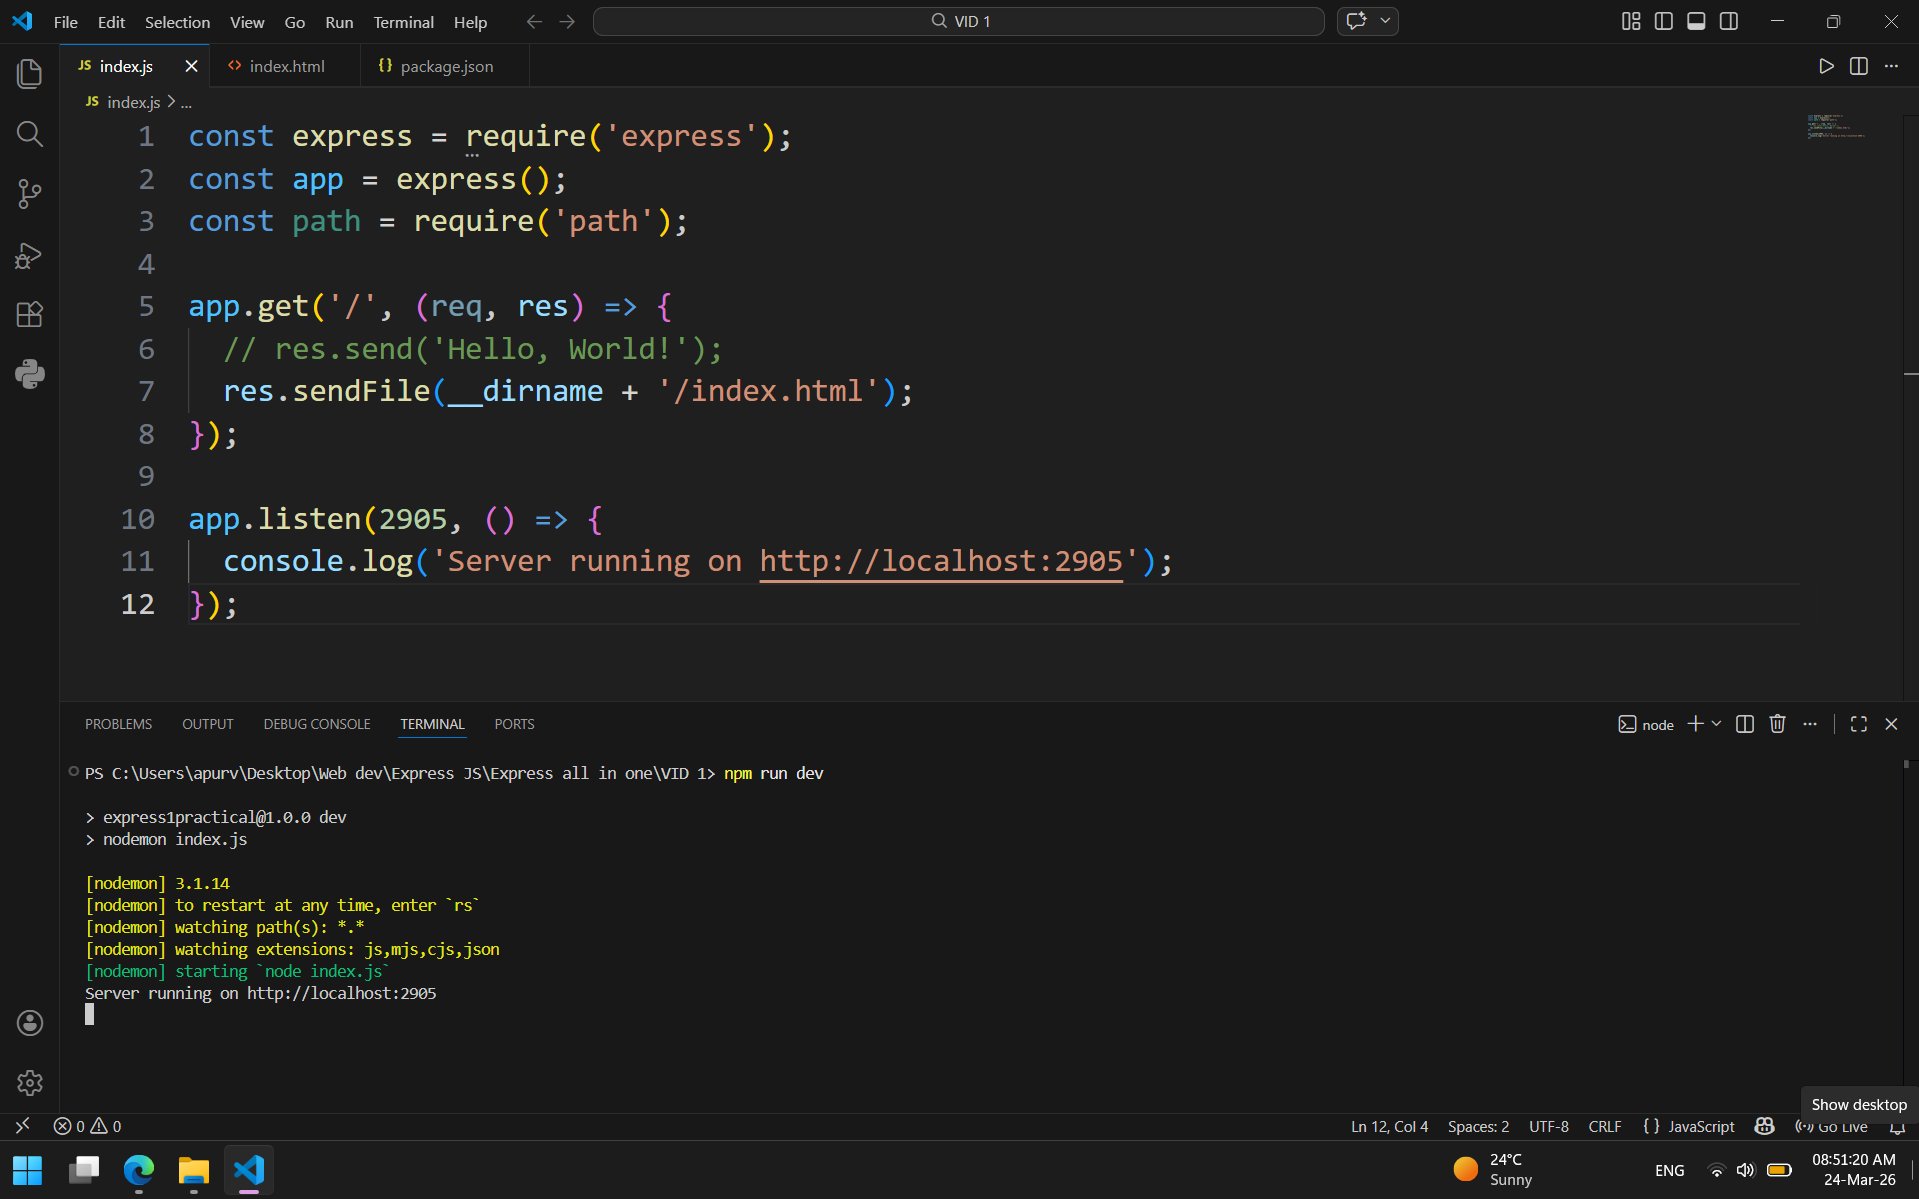1919x1199 pixels.
Task: Expand the new terminal launch profile dropdown
Action: [x=1717, y=724]
